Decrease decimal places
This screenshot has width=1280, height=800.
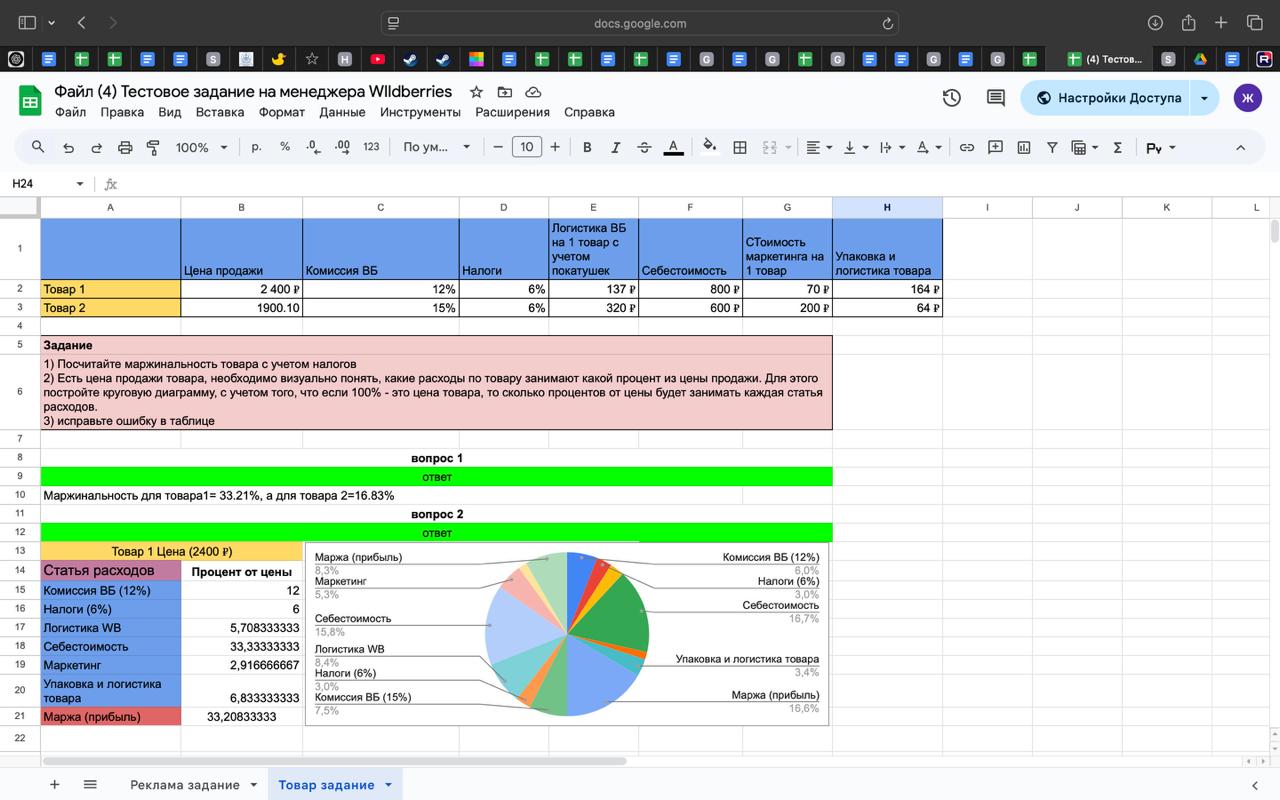[x=313, y=147]
